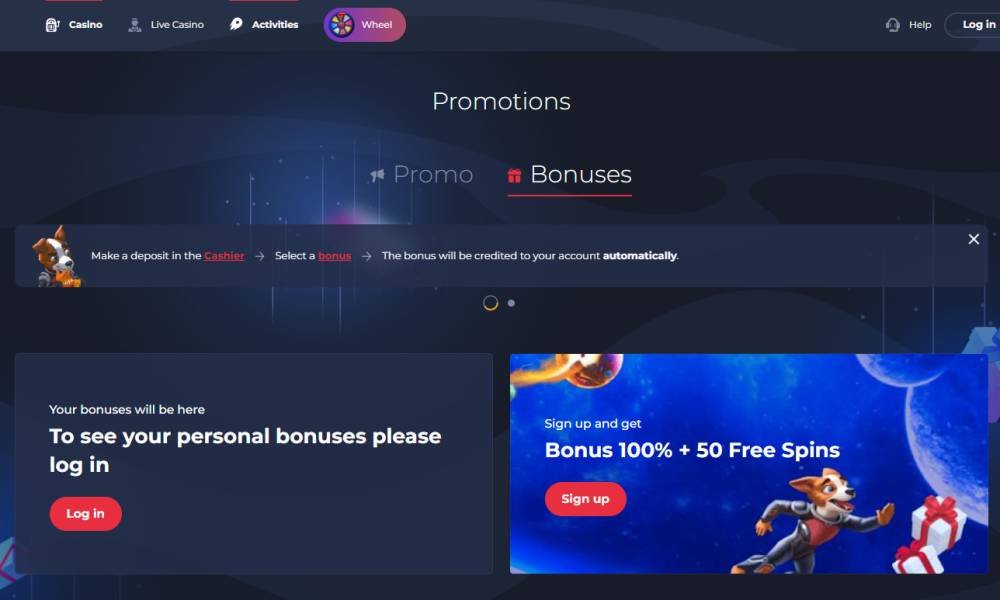Open the Bonus 100% + 50 Free Spins banner
1000x600 pixels.
coord(749,464)
